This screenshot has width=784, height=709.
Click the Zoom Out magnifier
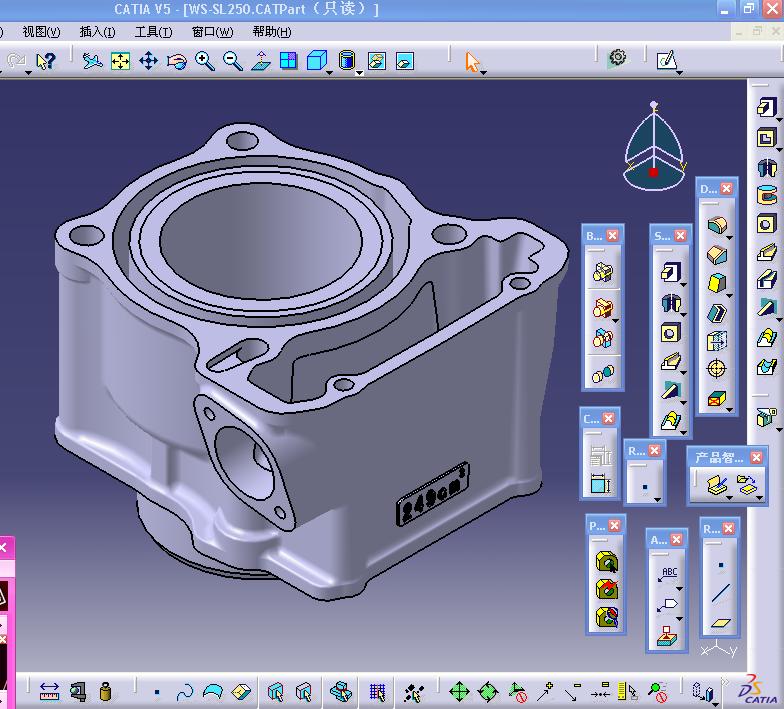pos(233,61)
